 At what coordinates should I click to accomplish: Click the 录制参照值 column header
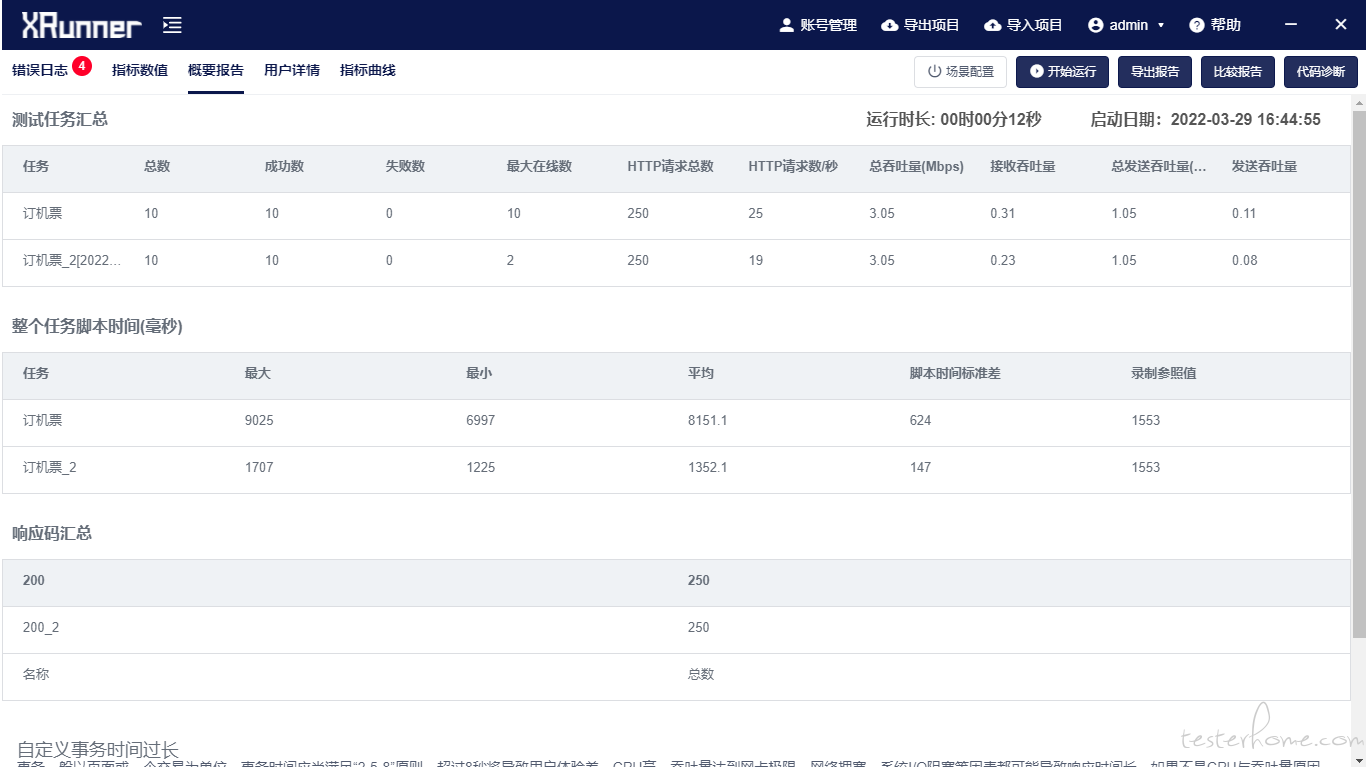pyautogui.click(x=1164, y=373)
